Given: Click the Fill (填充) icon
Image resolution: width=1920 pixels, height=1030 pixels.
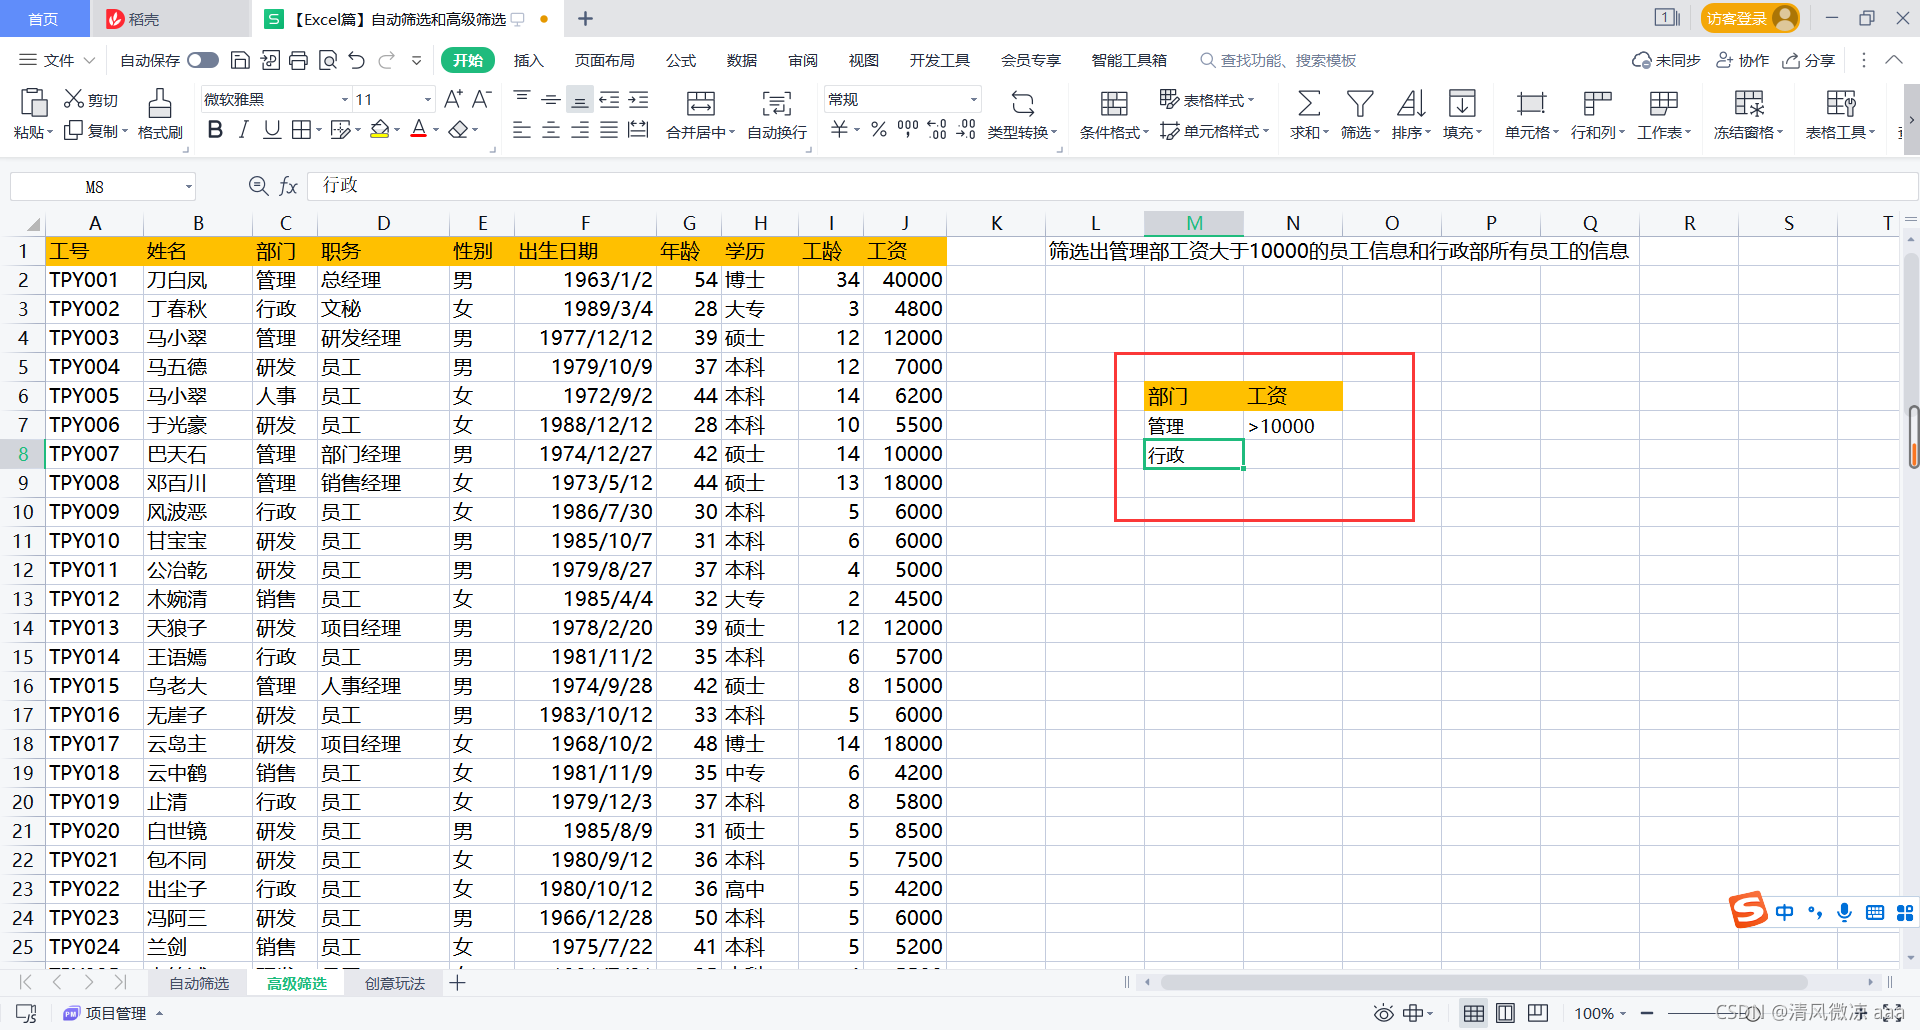Looking at the screenshot, I should tap(1462, 103).
